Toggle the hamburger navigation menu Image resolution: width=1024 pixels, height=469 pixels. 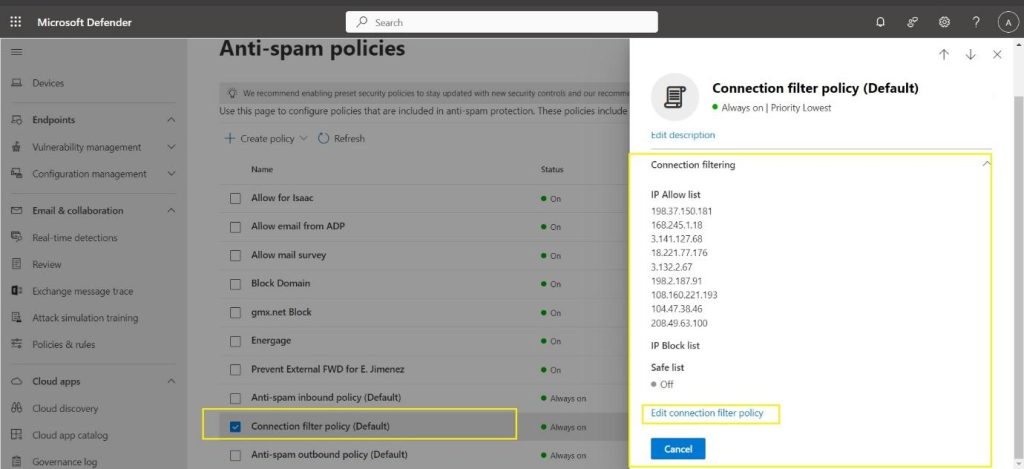tap(16, 50)
